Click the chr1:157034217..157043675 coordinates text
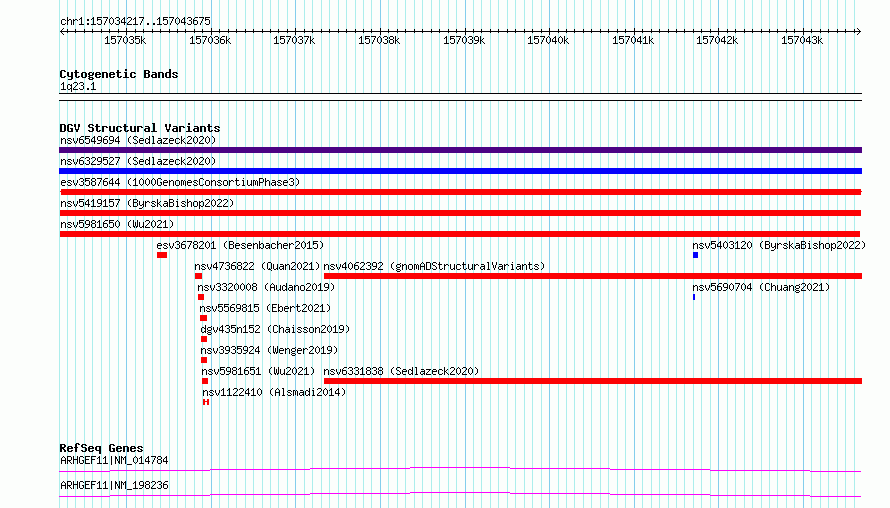 tap(135, 22)
